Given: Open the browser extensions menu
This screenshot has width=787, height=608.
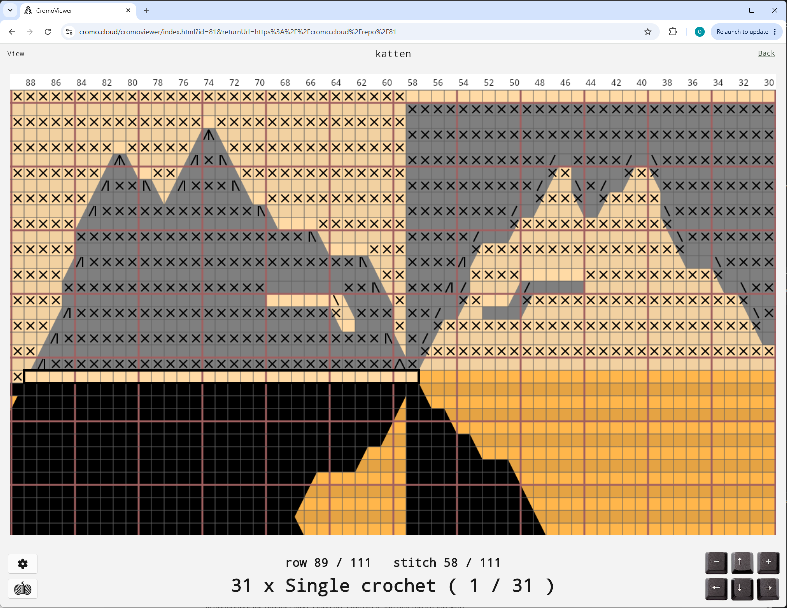Looking at the screenshot, I should click(673, 32).
